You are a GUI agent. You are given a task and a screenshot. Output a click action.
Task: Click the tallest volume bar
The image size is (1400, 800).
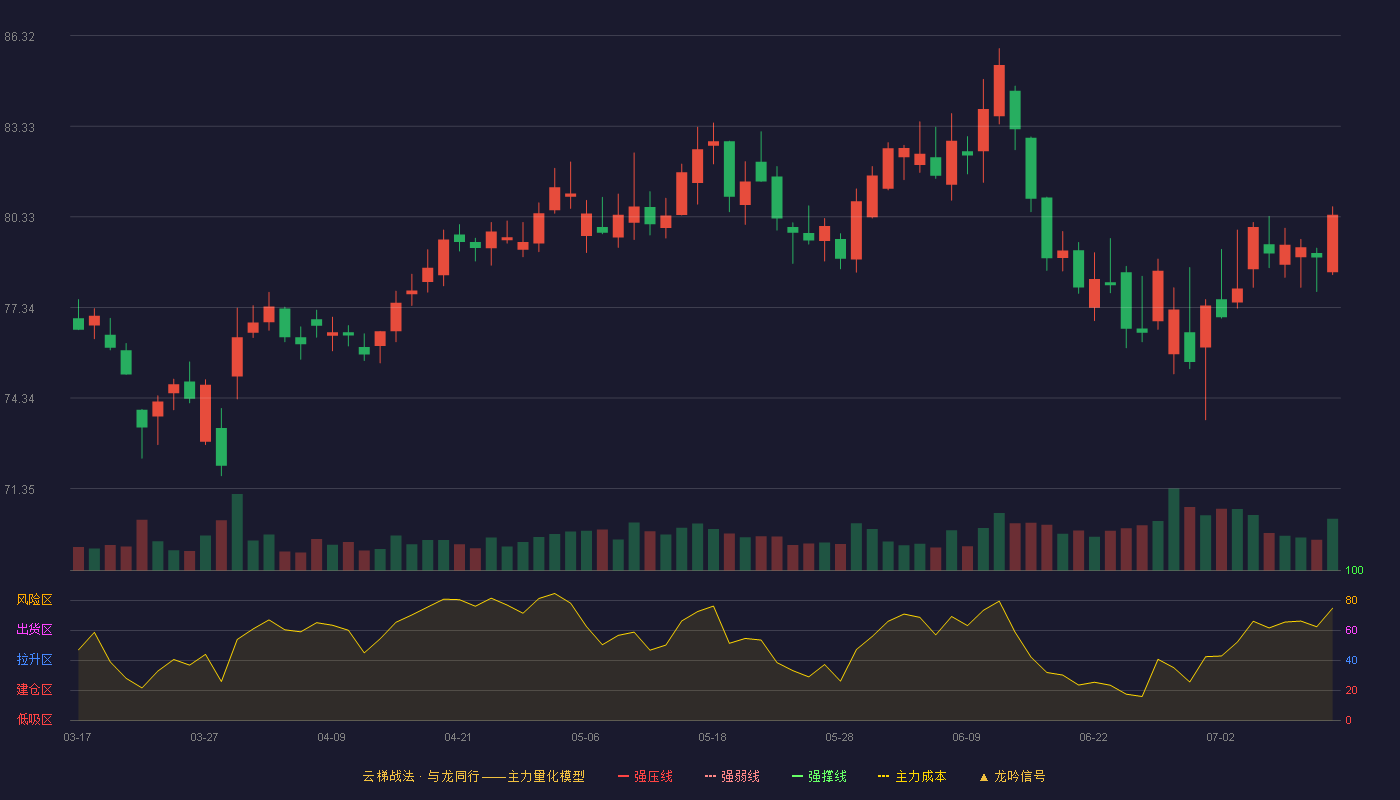tap(1174, 529)
